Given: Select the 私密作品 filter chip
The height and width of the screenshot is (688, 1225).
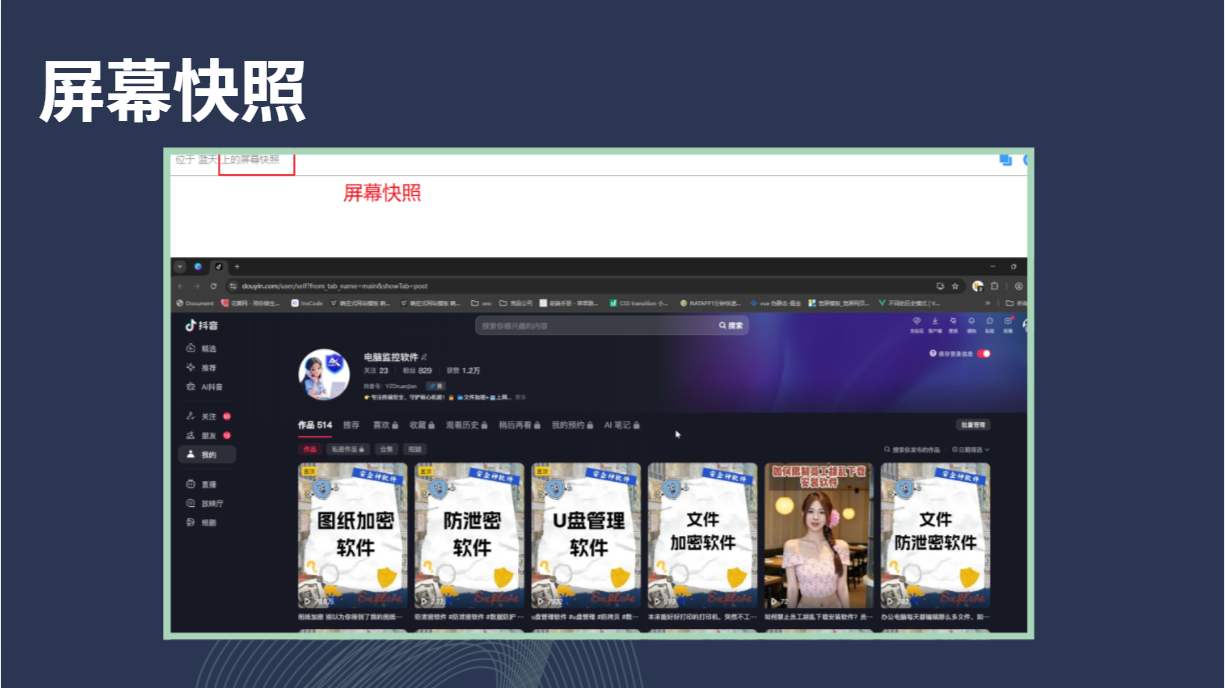Looking at the screenshot, I should 348,449.
